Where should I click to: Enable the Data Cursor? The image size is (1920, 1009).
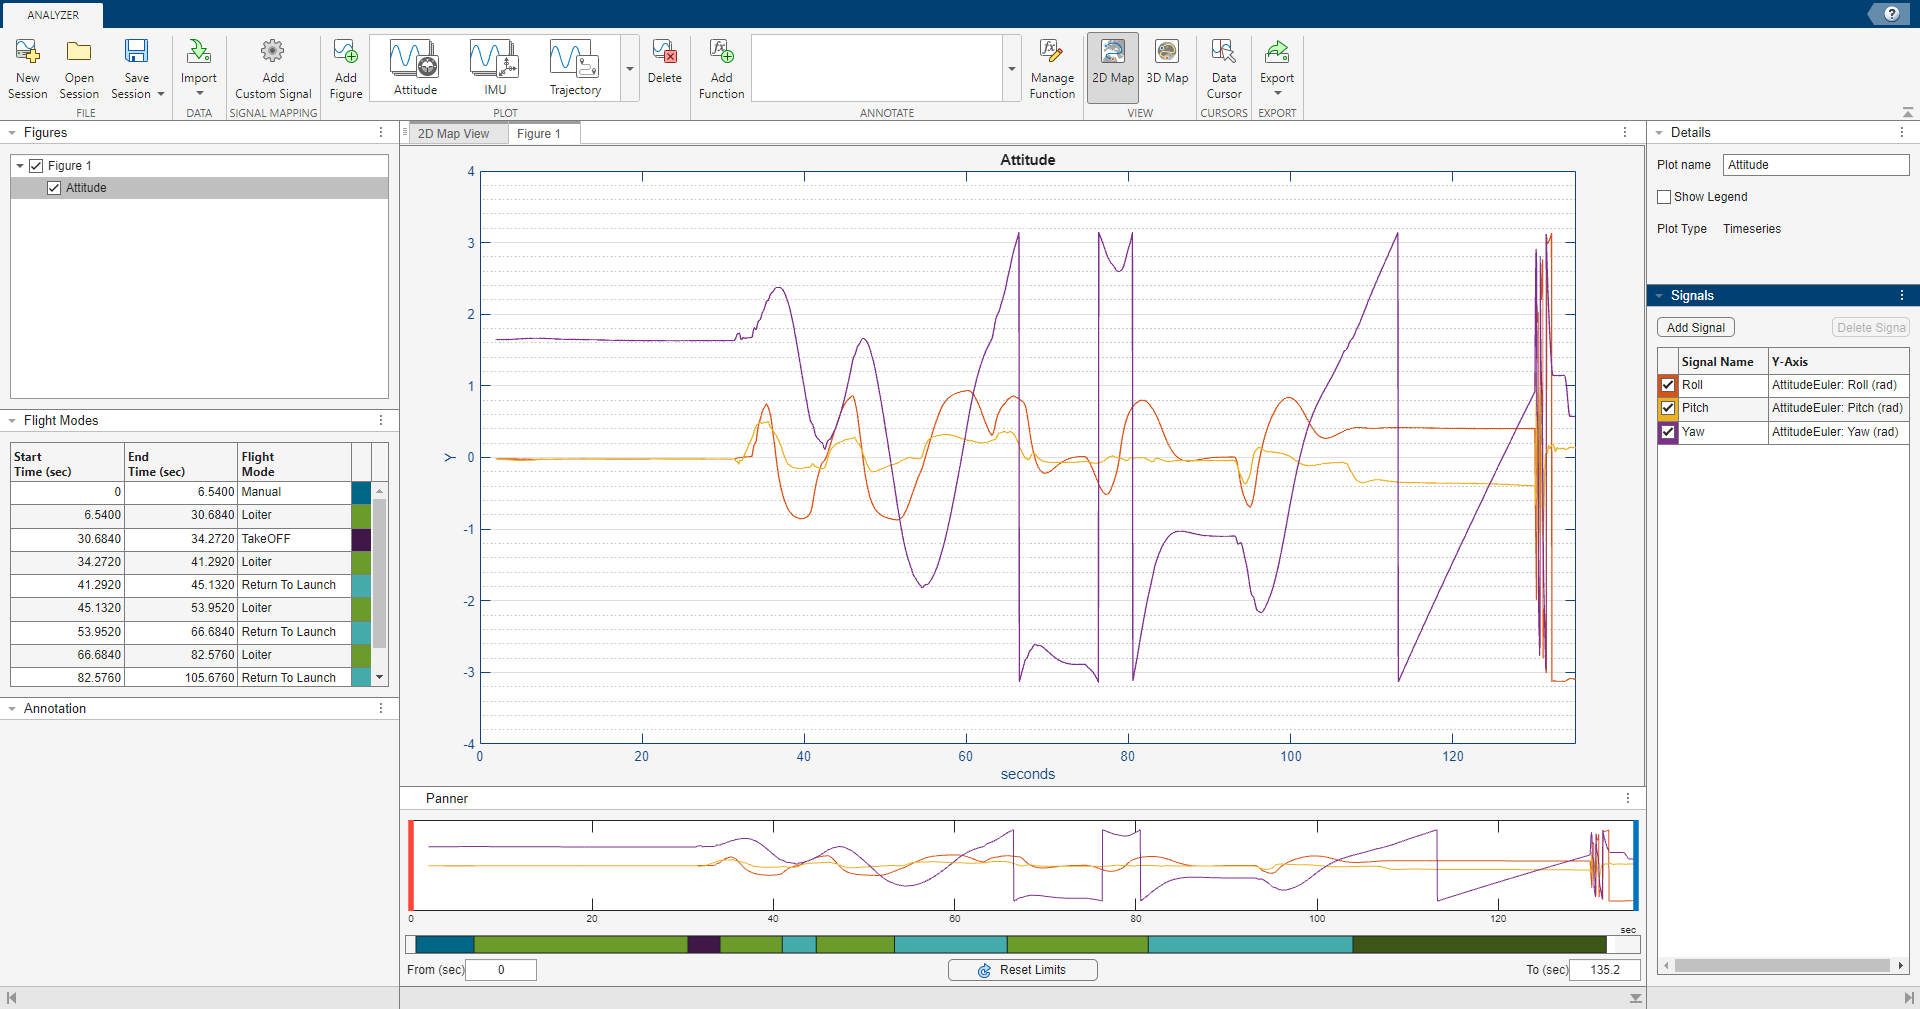point(1223,65)
